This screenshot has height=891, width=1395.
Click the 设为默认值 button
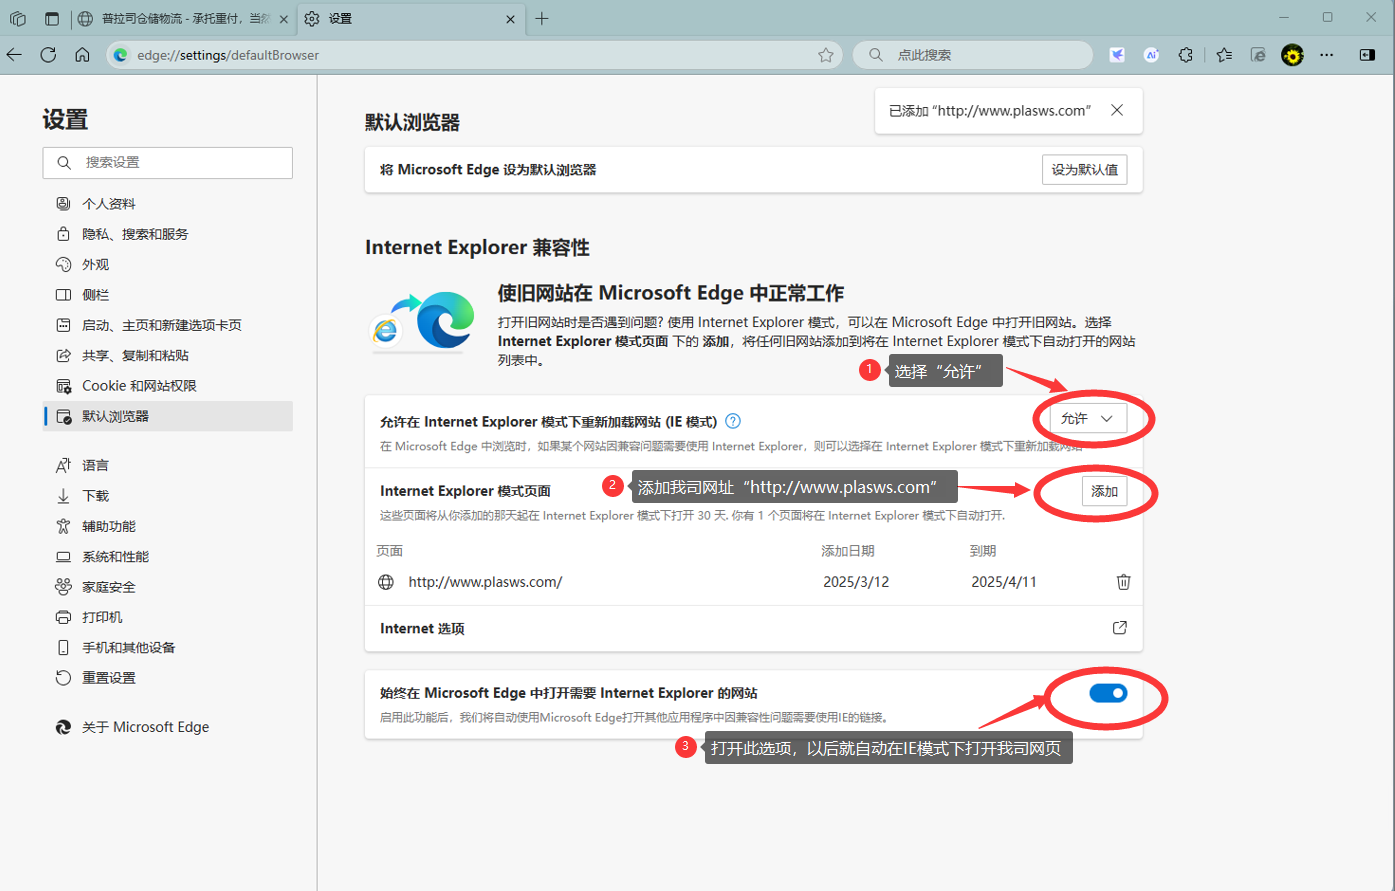(x=1084, y=170)
